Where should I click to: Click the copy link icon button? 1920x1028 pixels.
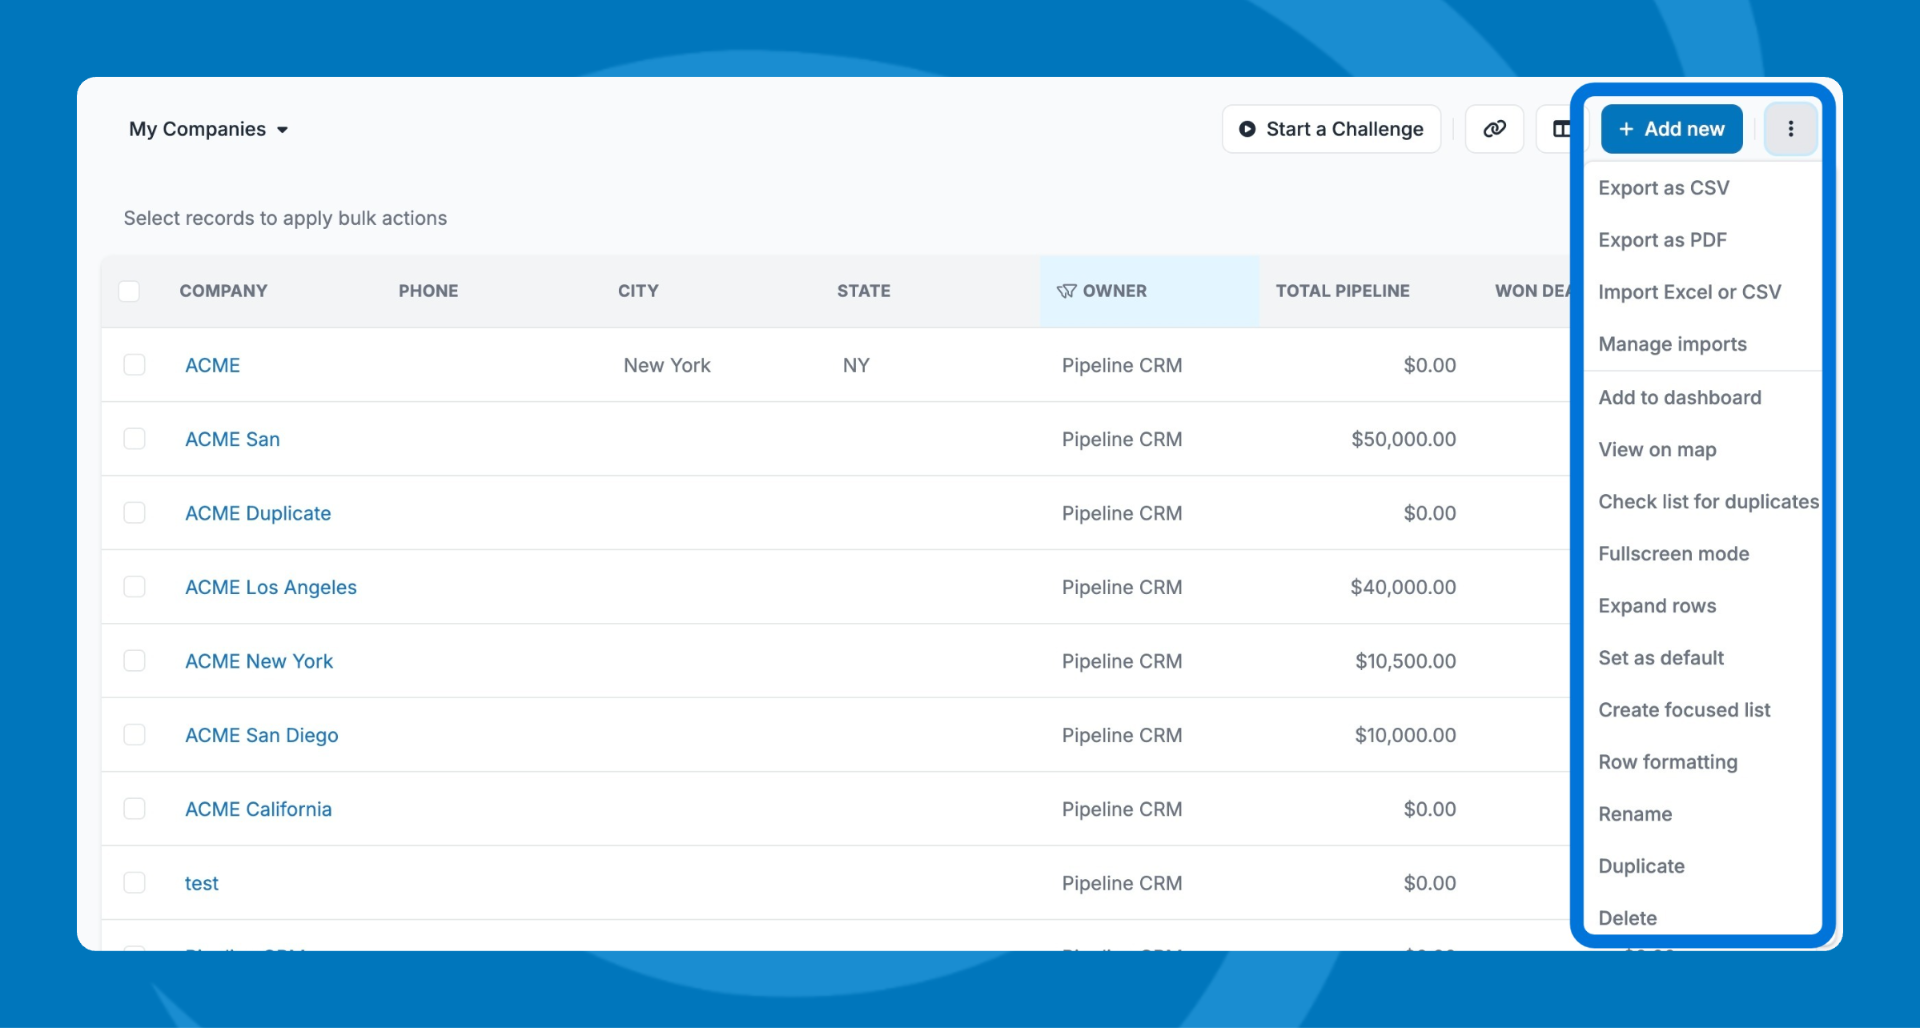(x=1494, y=129)
